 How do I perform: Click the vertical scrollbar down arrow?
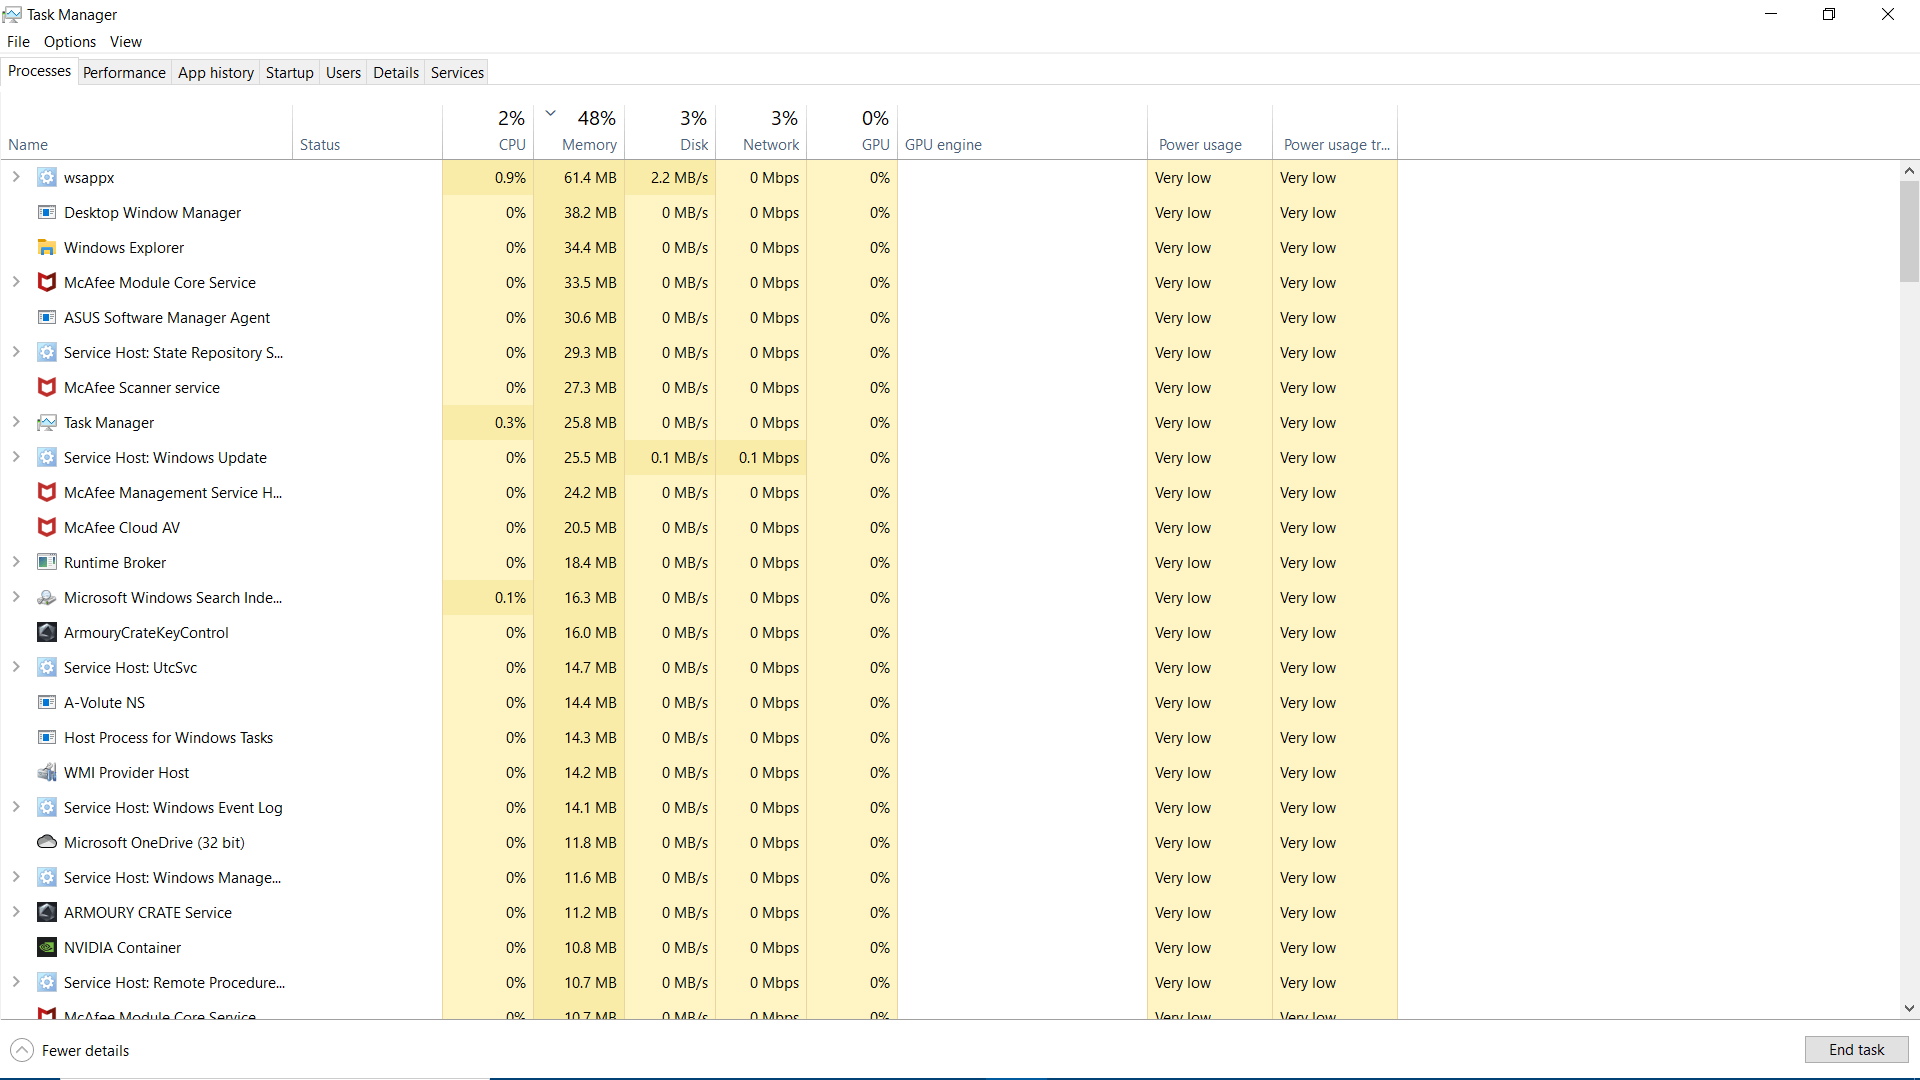1909,1009
